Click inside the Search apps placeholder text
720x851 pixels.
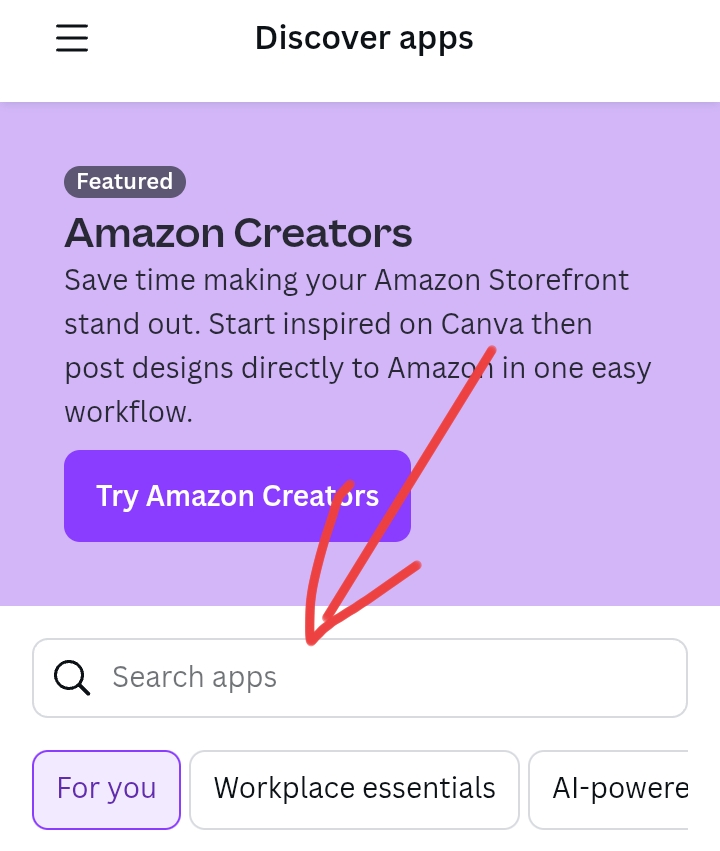pos(194,677)
